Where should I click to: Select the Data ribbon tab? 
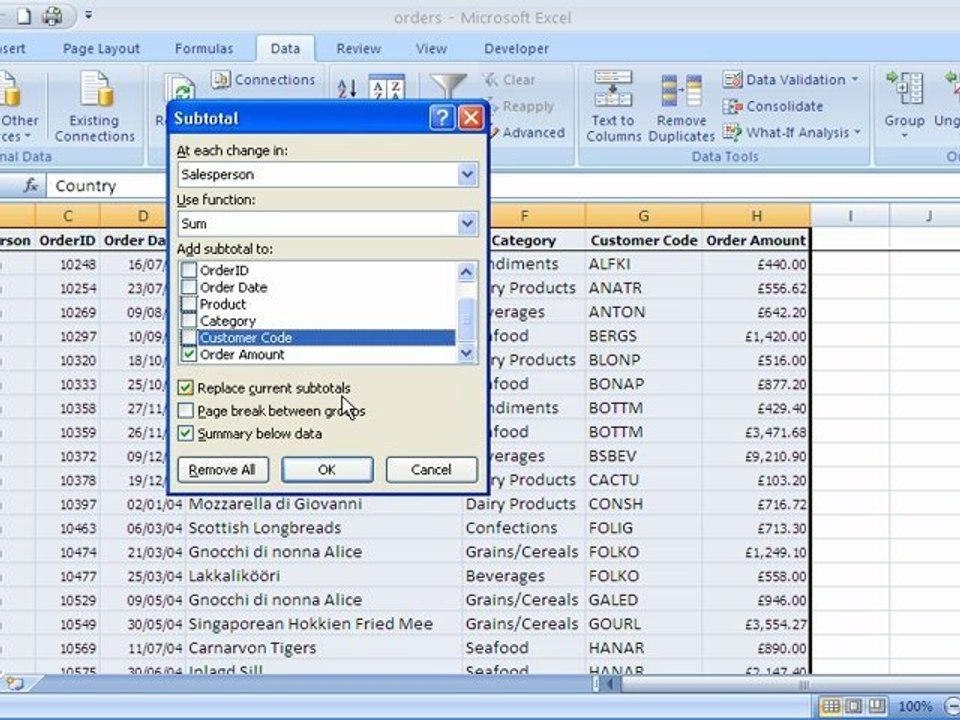click(285, 48)
